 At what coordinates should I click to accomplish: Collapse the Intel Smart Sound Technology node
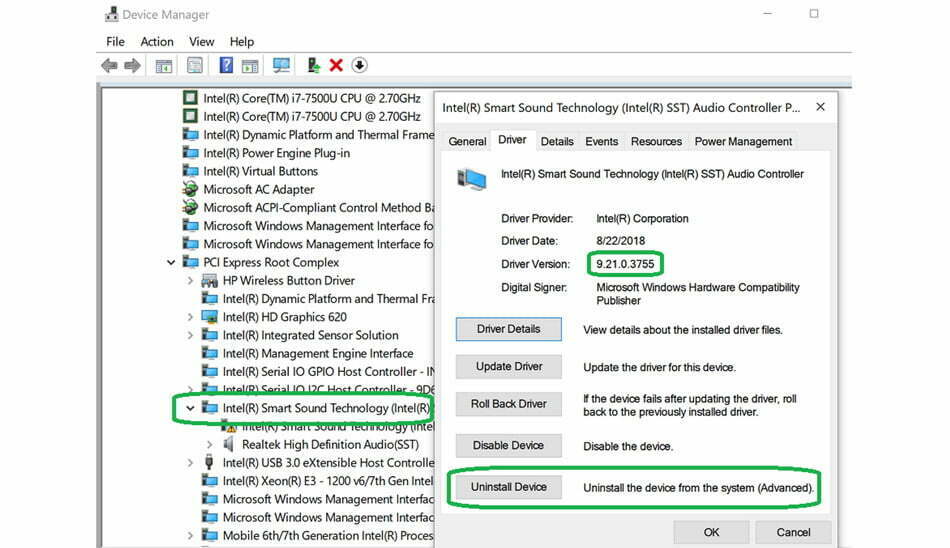190,408
